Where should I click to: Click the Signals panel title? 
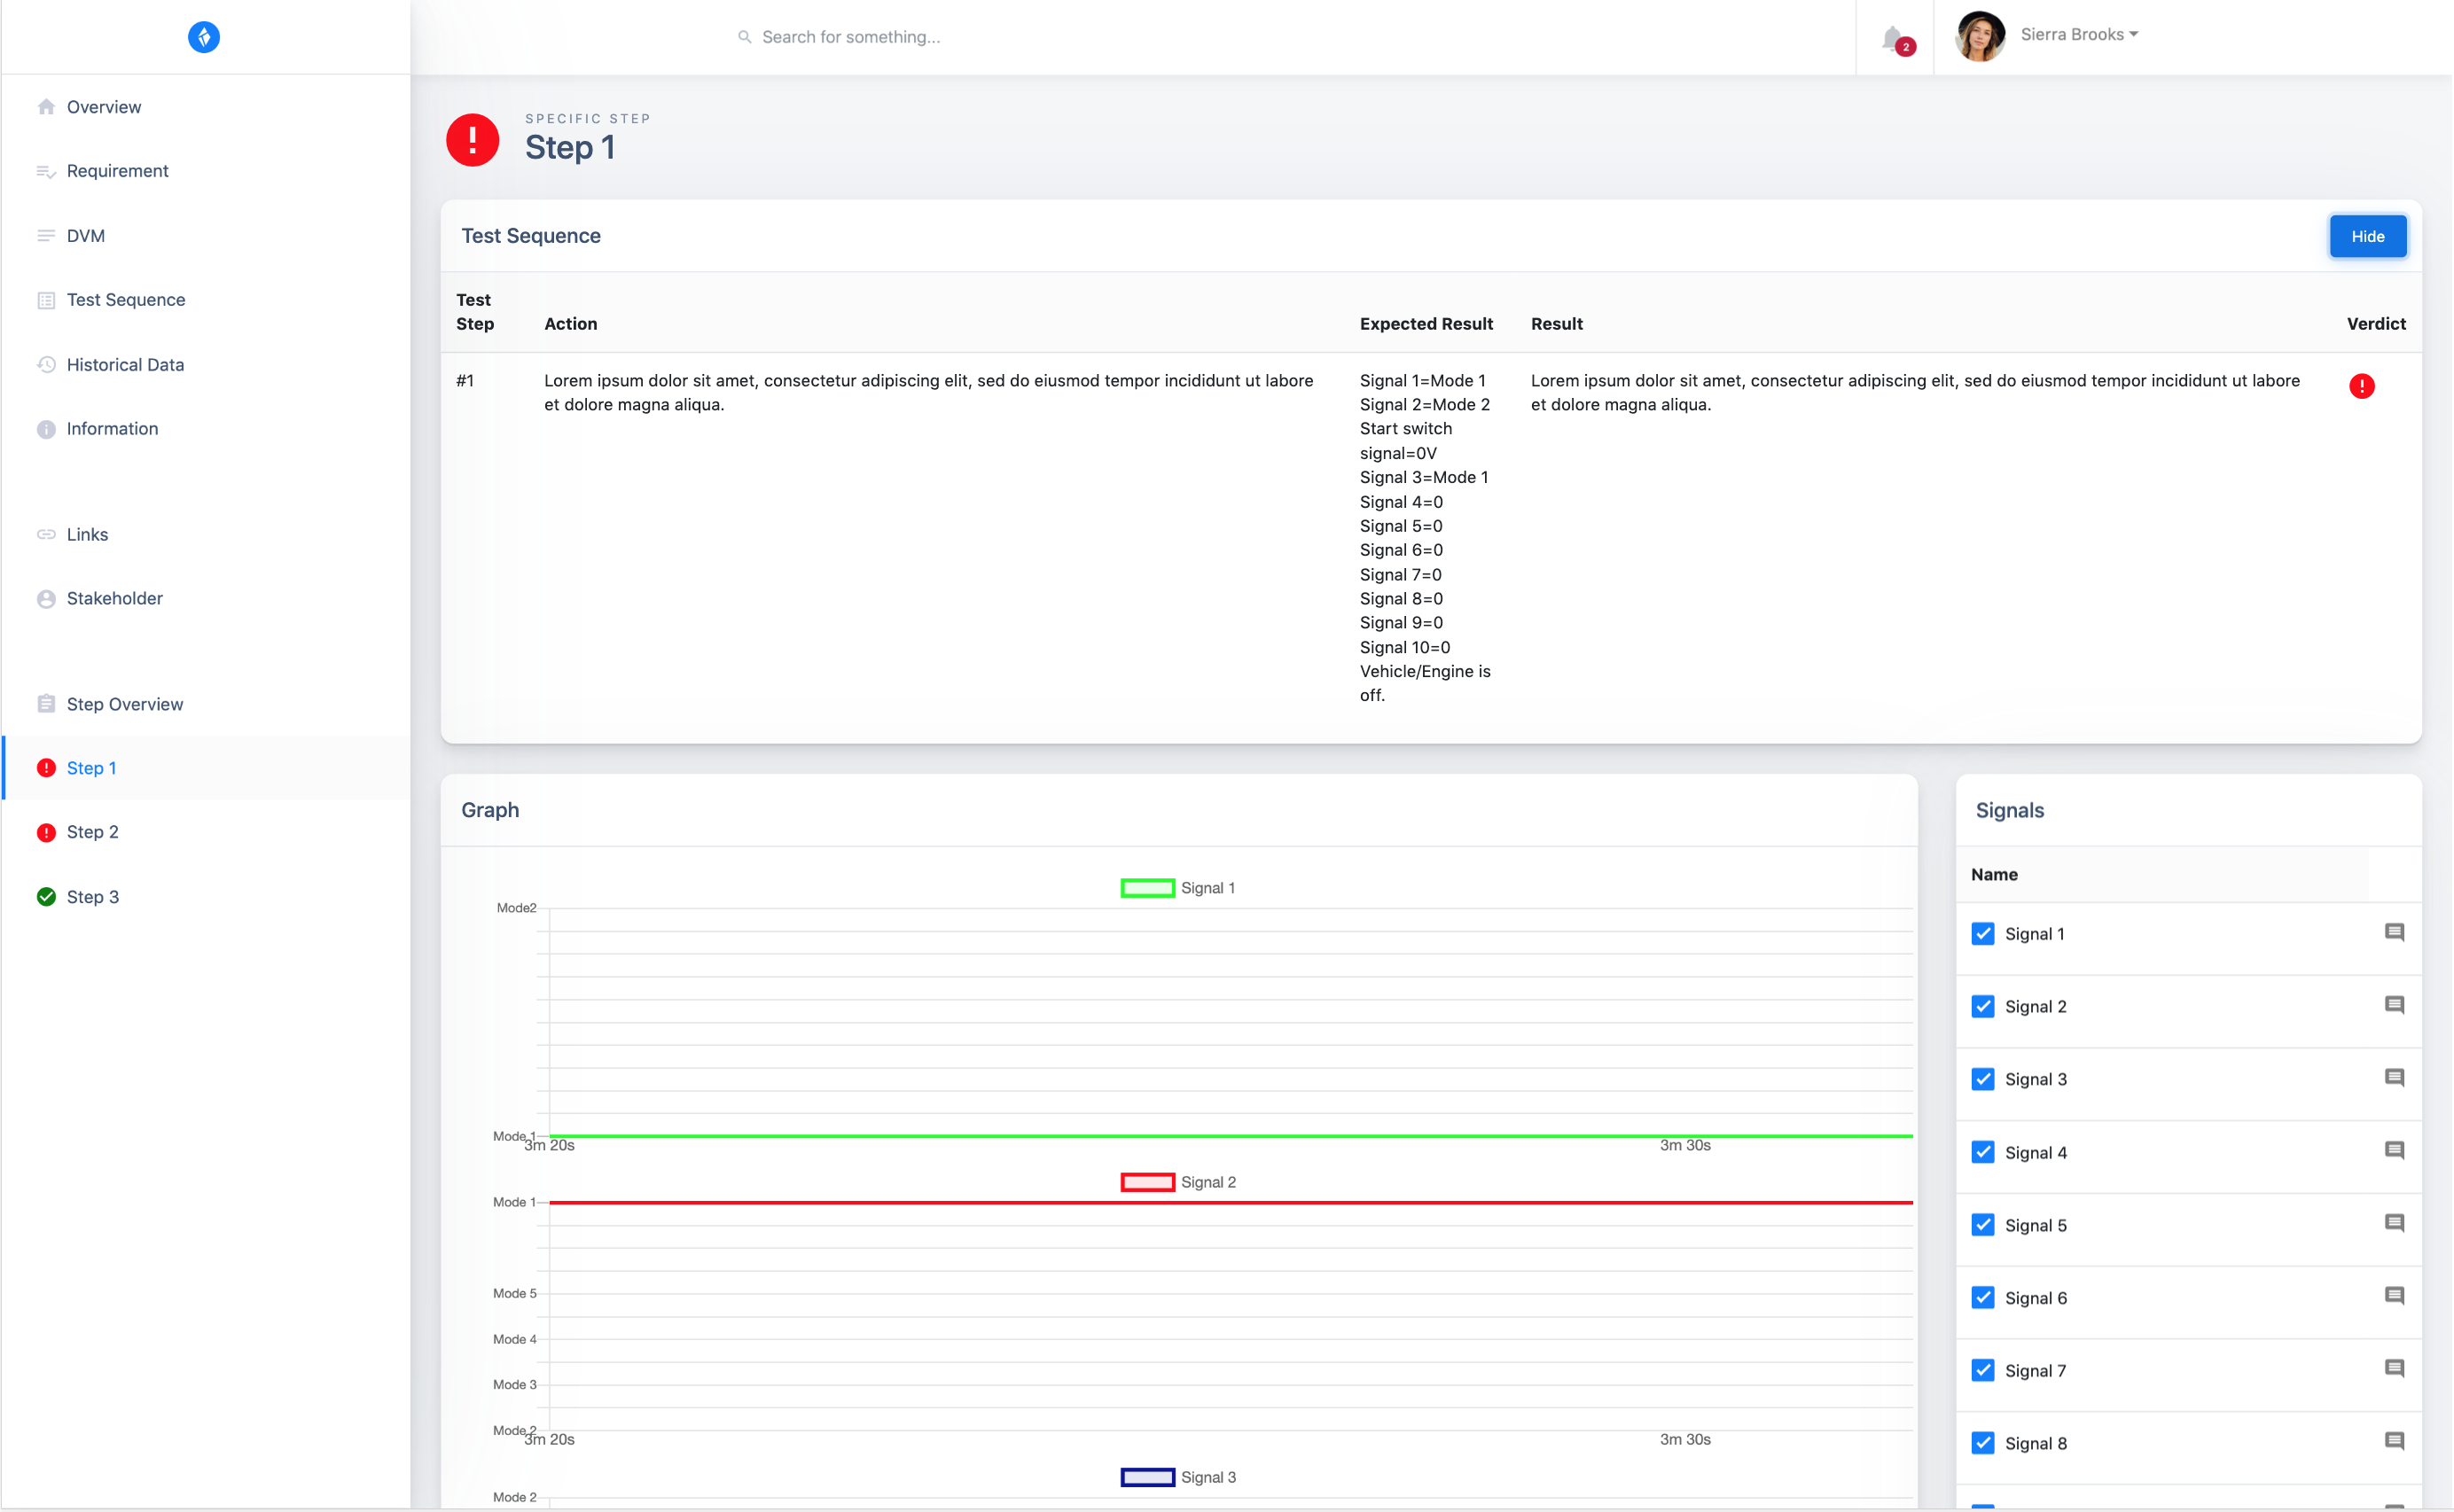[2009, 810]
